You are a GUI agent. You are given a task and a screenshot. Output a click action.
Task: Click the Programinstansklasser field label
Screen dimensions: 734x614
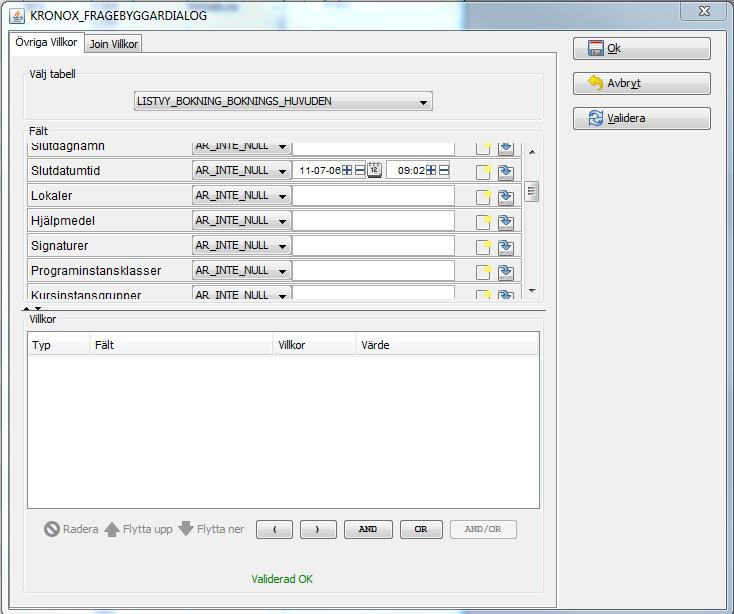click(96, 271)
